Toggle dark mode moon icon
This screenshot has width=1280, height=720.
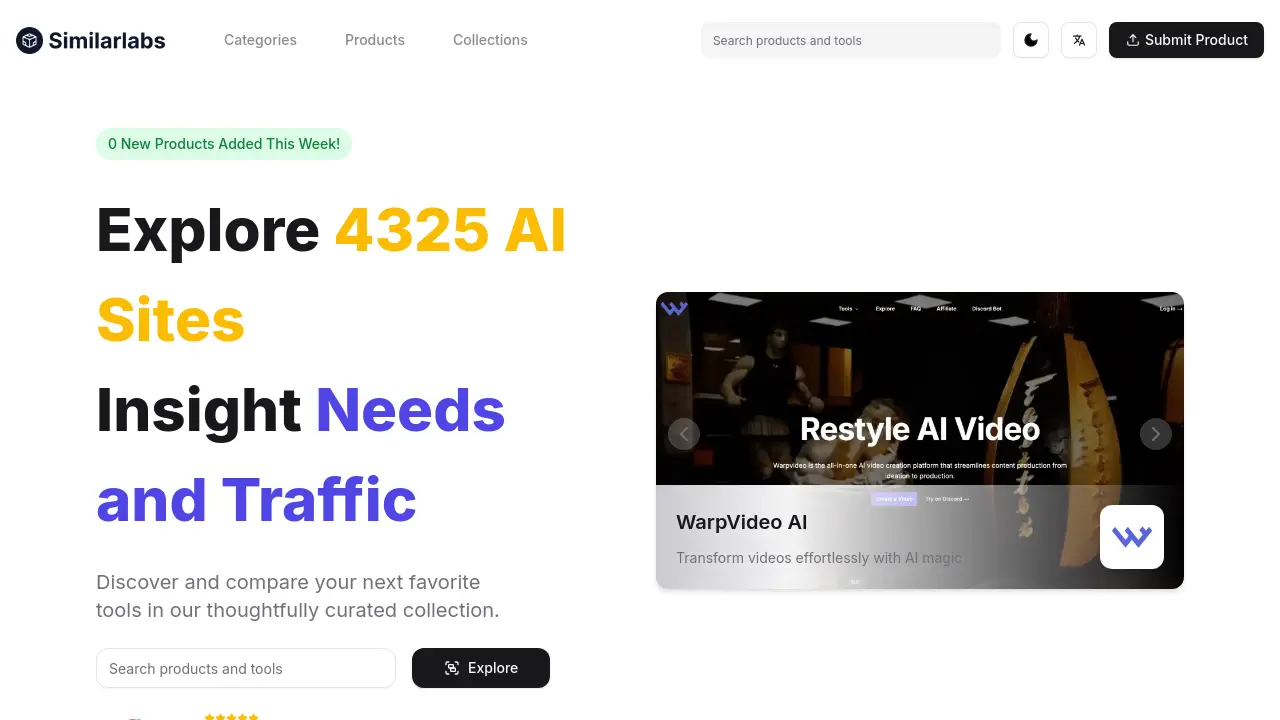[1031, 40]
